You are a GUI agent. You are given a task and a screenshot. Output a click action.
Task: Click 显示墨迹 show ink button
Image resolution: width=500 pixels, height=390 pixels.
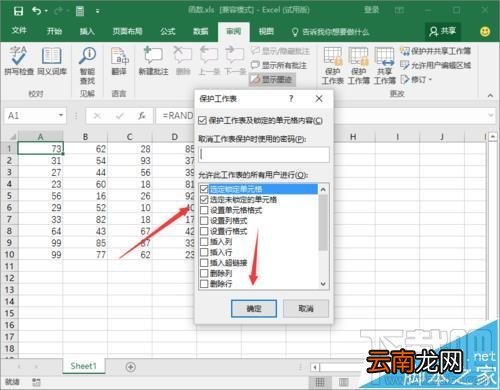(x=272, y=80)
